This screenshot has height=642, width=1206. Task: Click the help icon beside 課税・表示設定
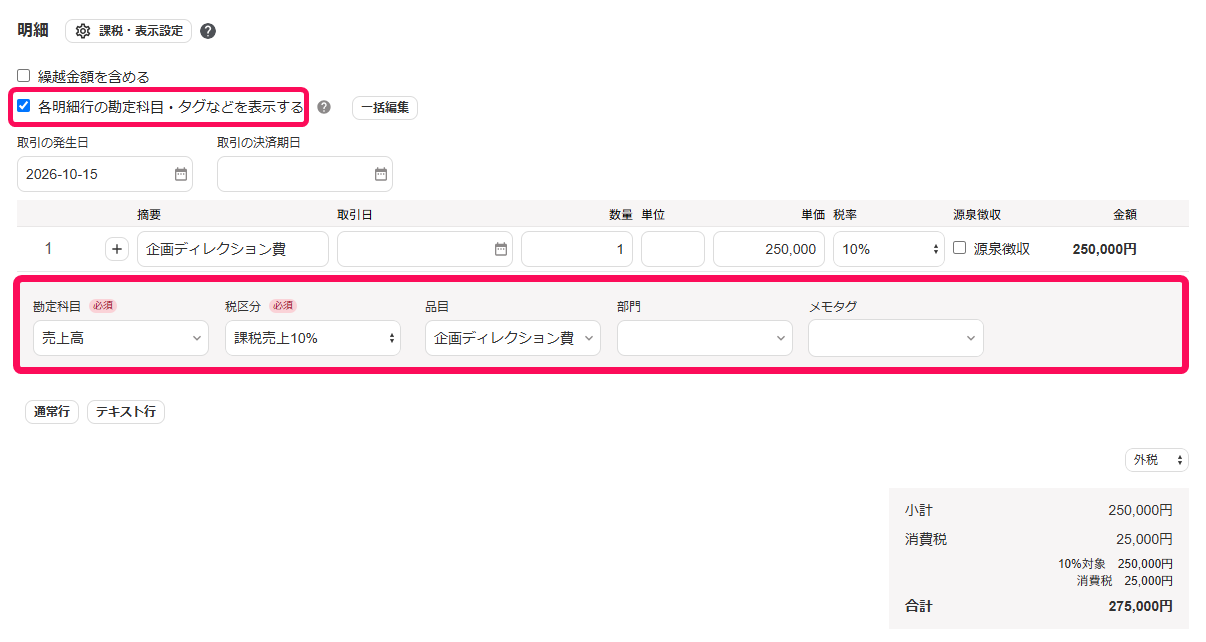208,31
